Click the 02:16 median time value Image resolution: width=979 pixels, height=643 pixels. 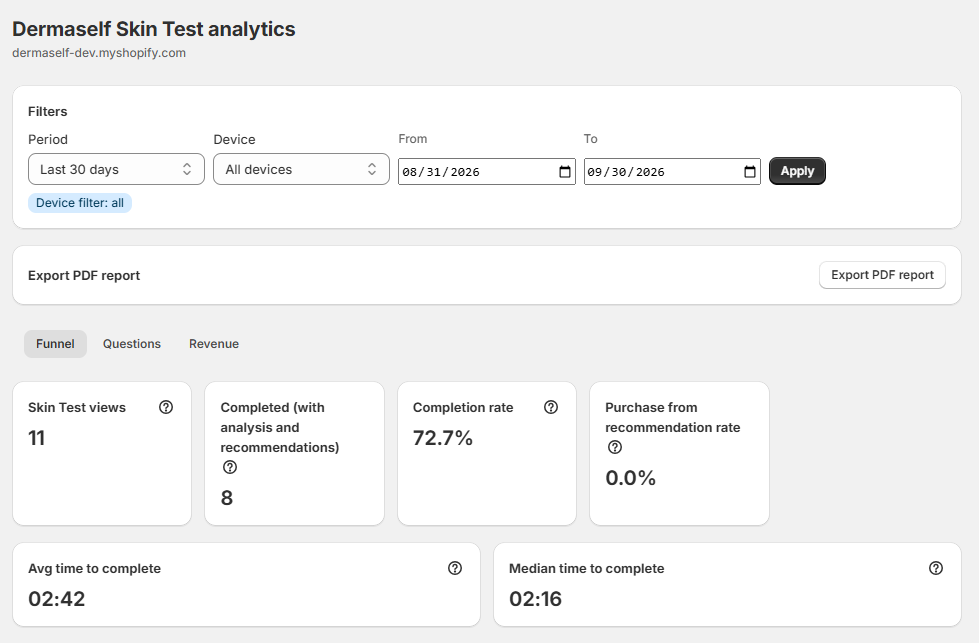click(x=535, y=599)
